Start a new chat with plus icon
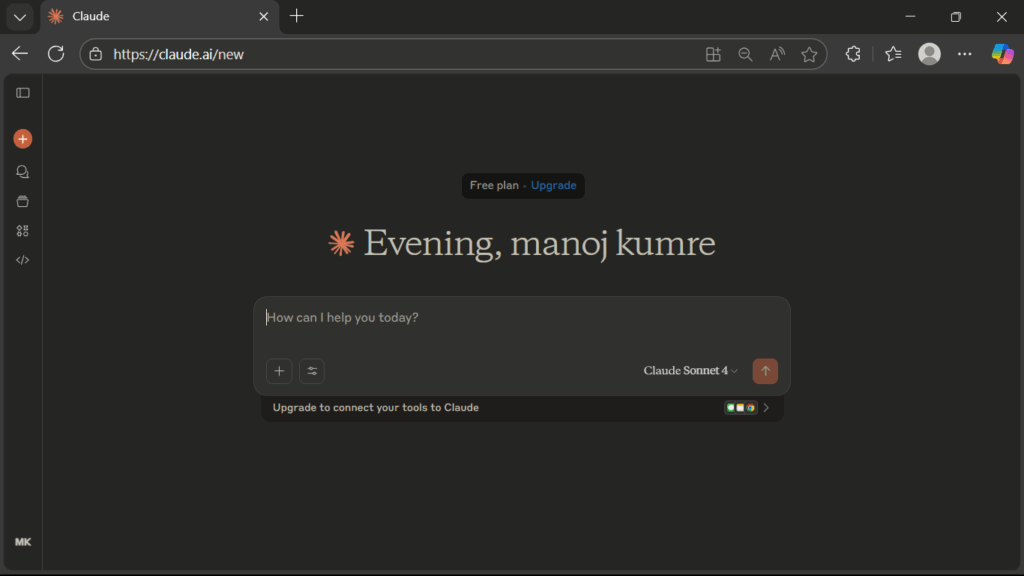The image size is (1024, 576). coord(23,139)
